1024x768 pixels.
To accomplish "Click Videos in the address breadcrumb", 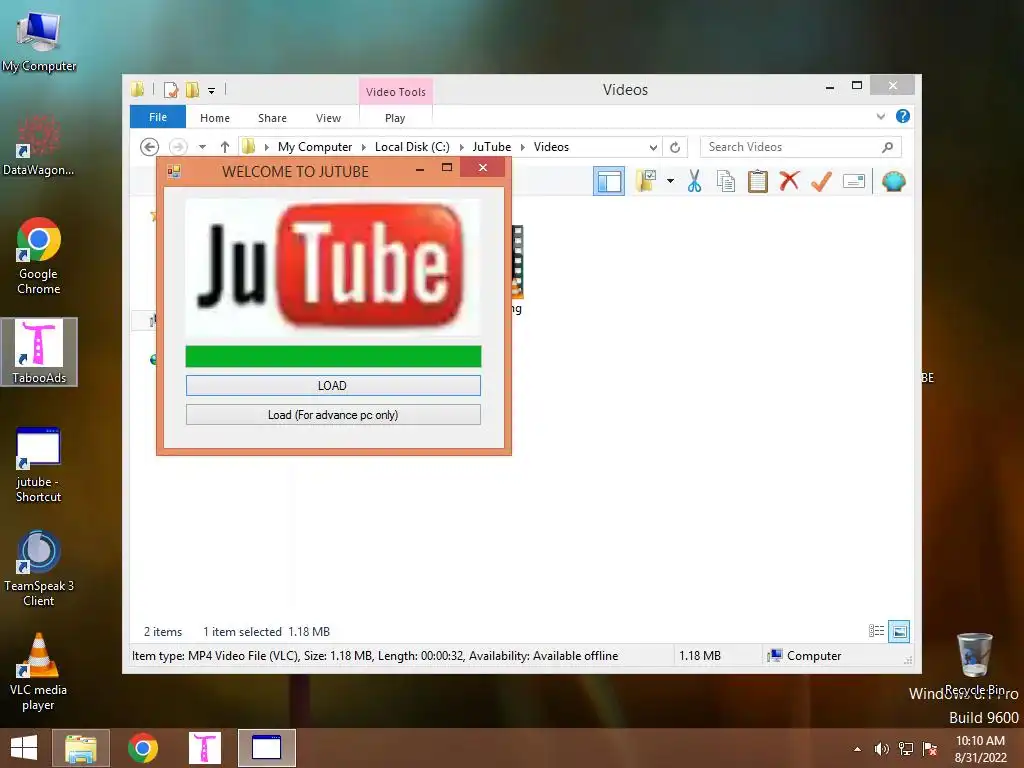I will tap(551, 147).
